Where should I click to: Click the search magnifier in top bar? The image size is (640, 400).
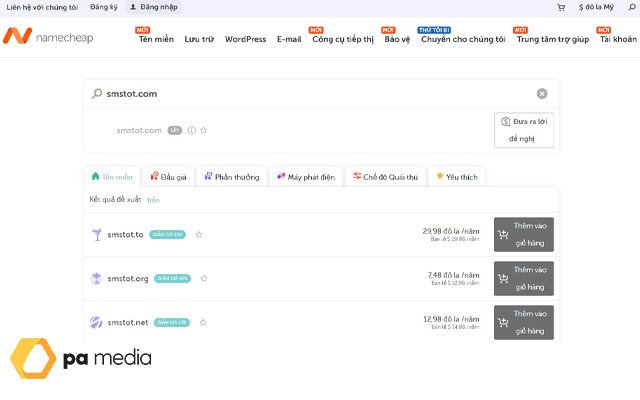(x=632, y=7)
